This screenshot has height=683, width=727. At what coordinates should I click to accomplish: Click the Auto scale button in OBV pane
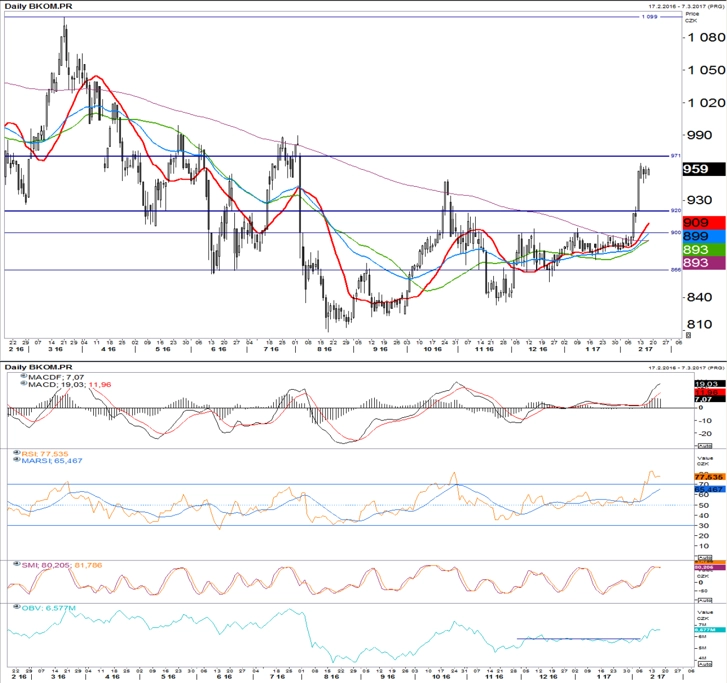click(704, 664)
